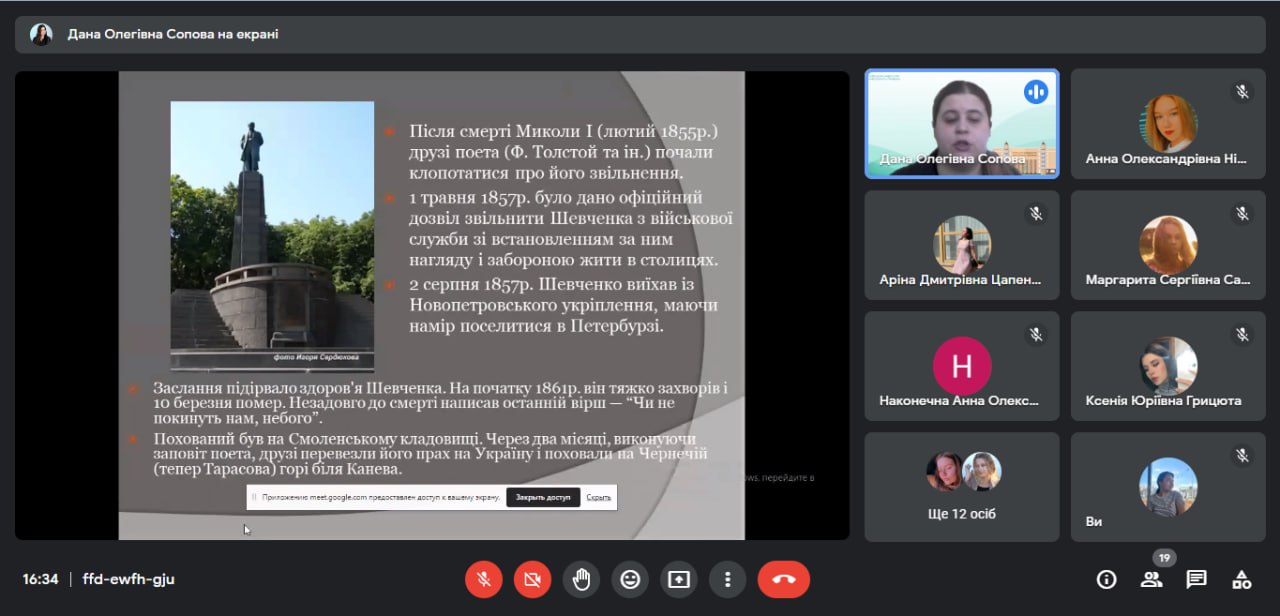This screenshot has height=616, width=1280.
Task: Click muted mic icon on Наконечна Анна tile
Action: [x=1036, y=335]
